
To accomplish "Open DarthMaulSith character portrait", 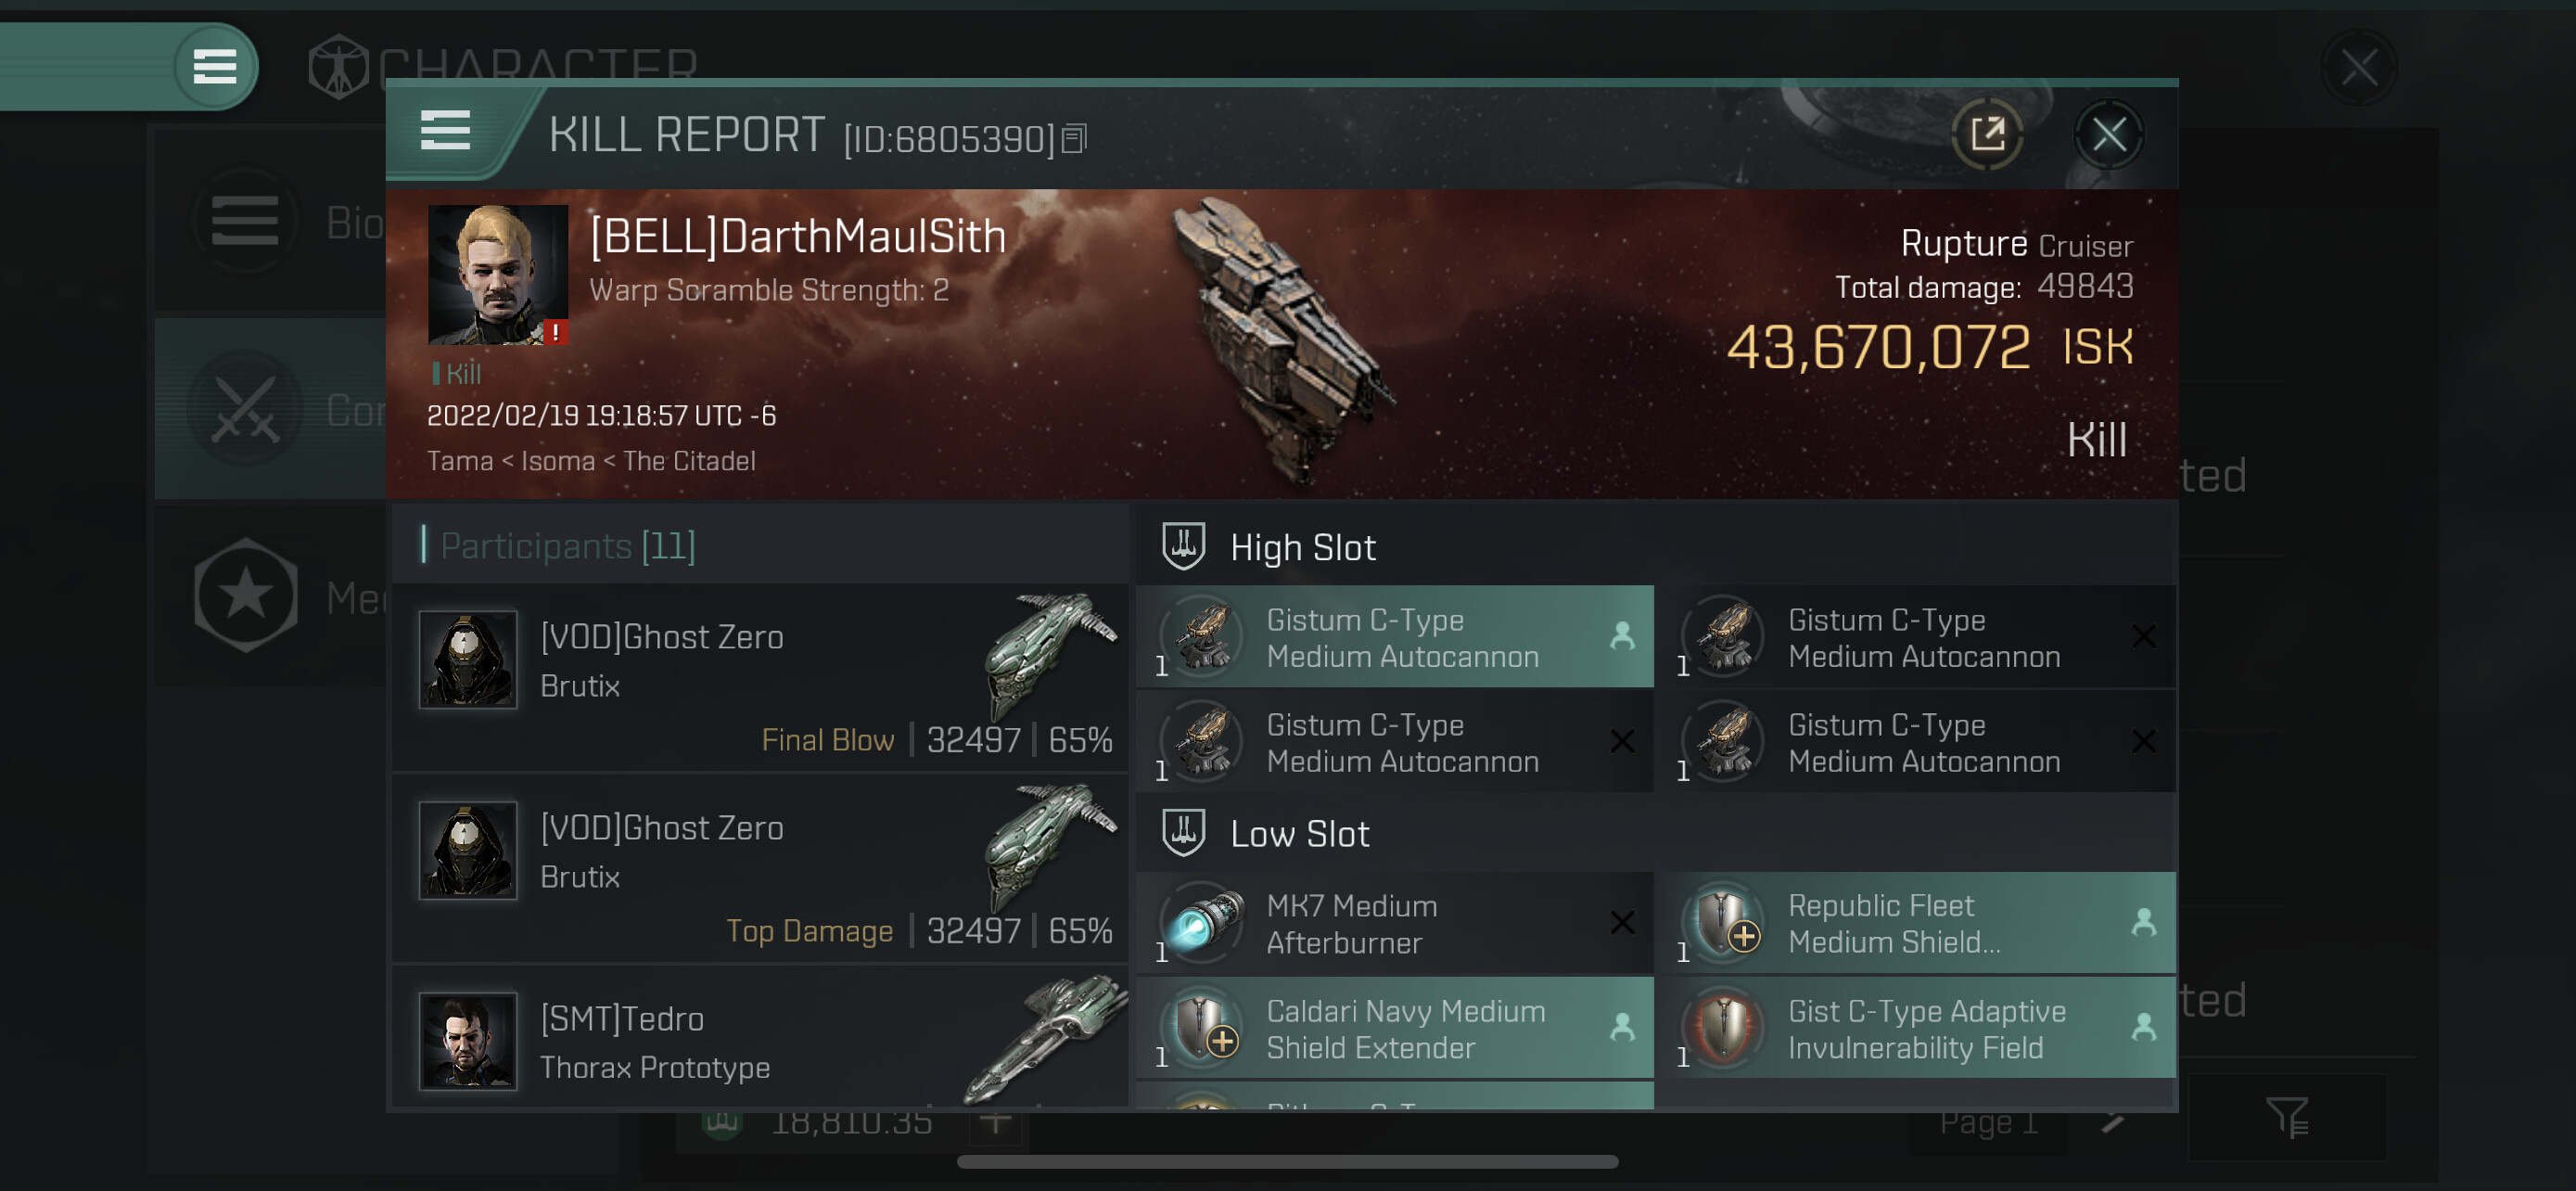I will coord(498,275).
